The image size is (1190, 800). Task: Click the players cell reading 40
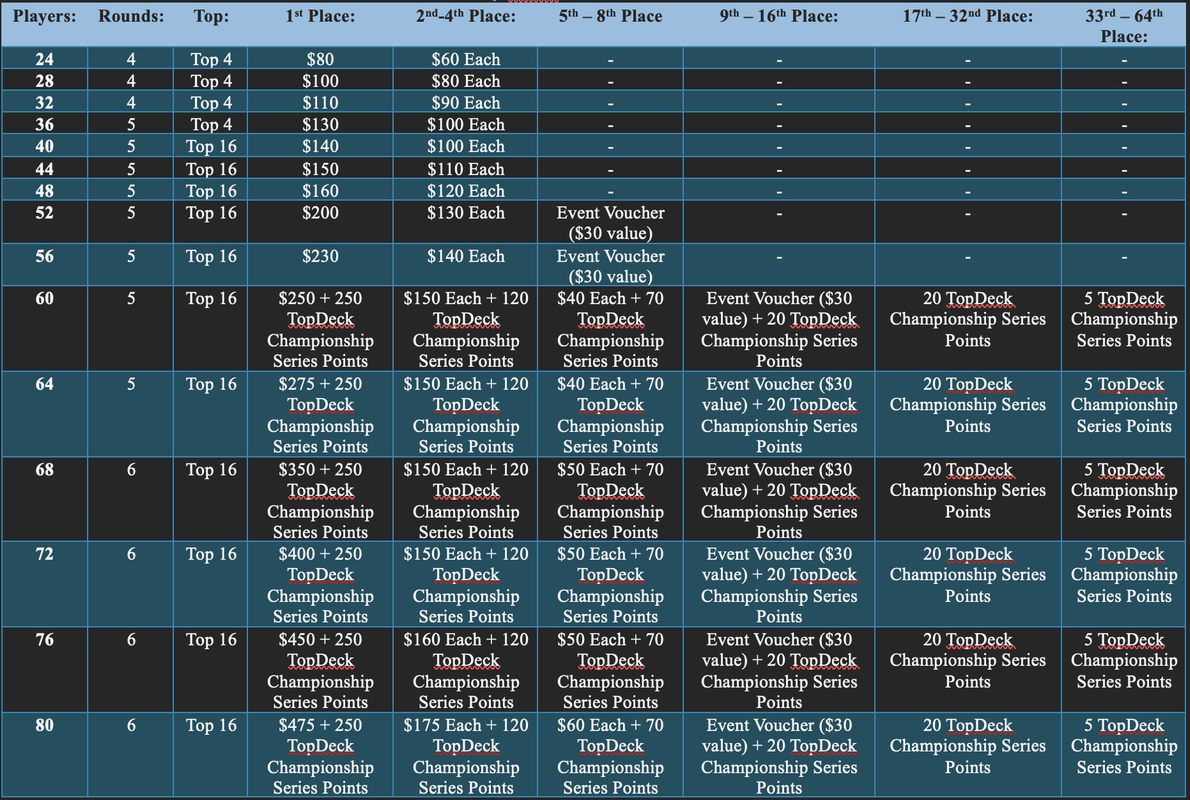tap(45, 146)
